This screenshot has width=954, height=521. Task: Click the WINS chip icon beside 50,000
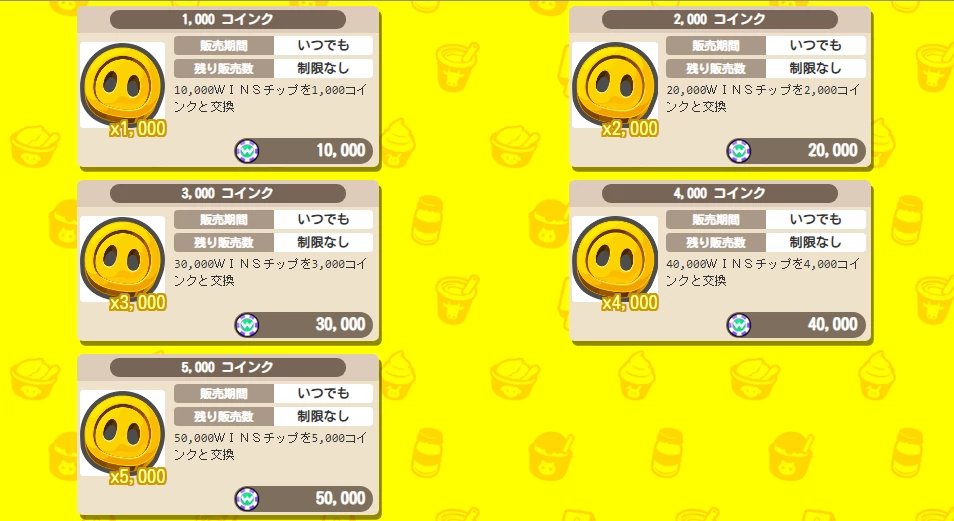(x=246, y=499)
